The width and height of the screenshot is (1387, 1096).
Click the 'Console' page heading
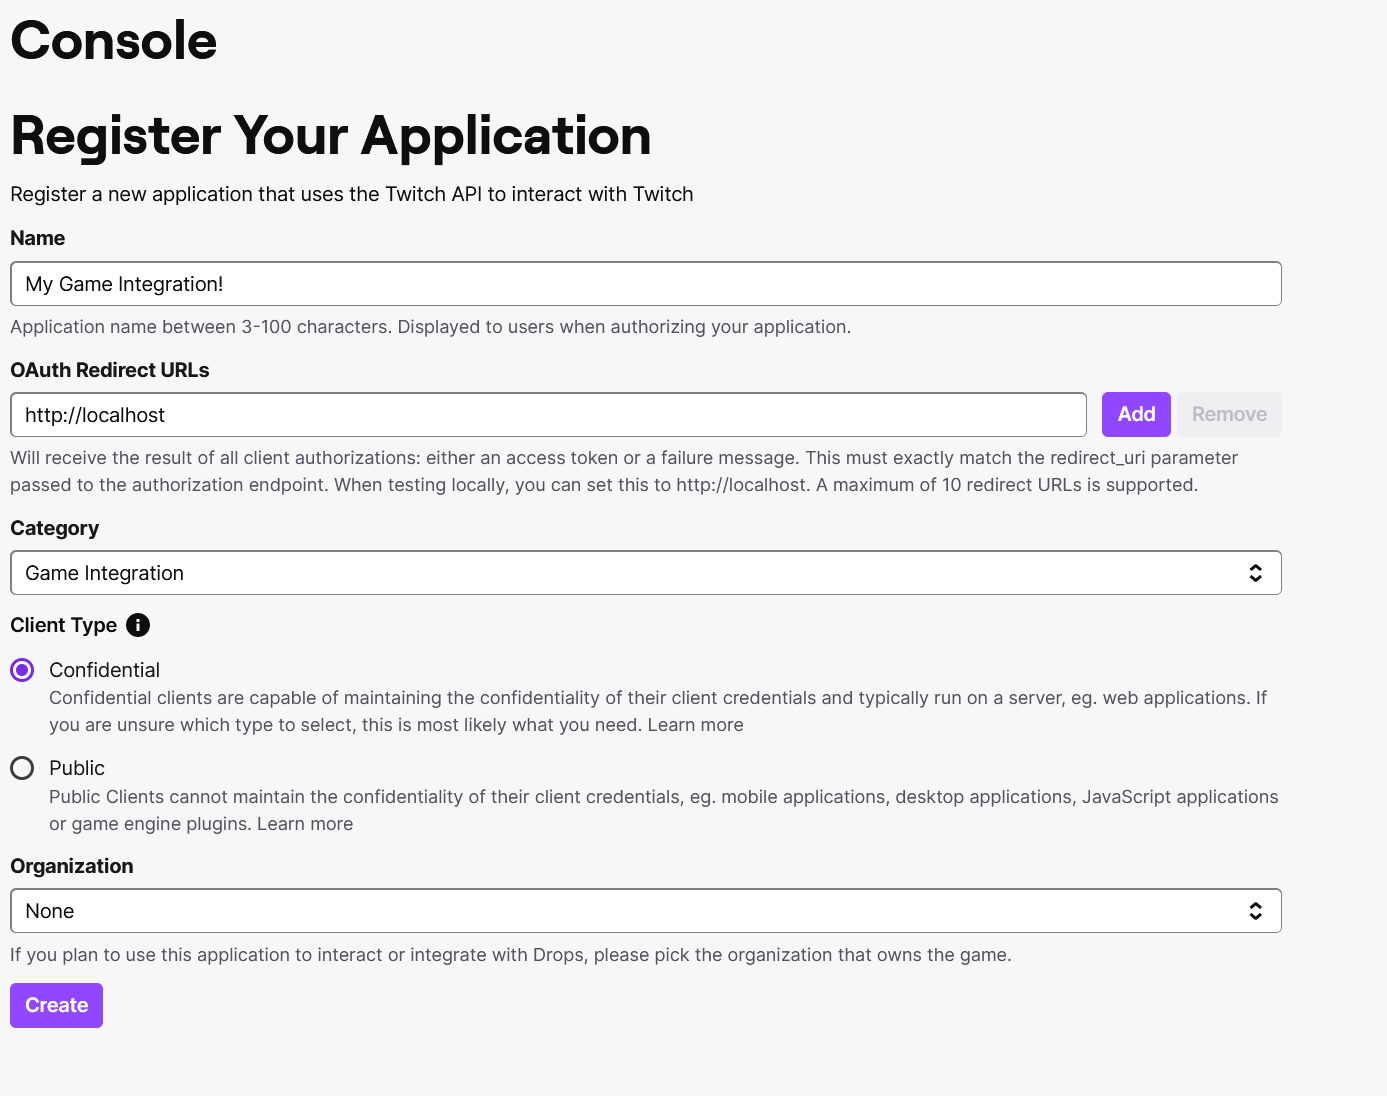(x=114, y=41)
